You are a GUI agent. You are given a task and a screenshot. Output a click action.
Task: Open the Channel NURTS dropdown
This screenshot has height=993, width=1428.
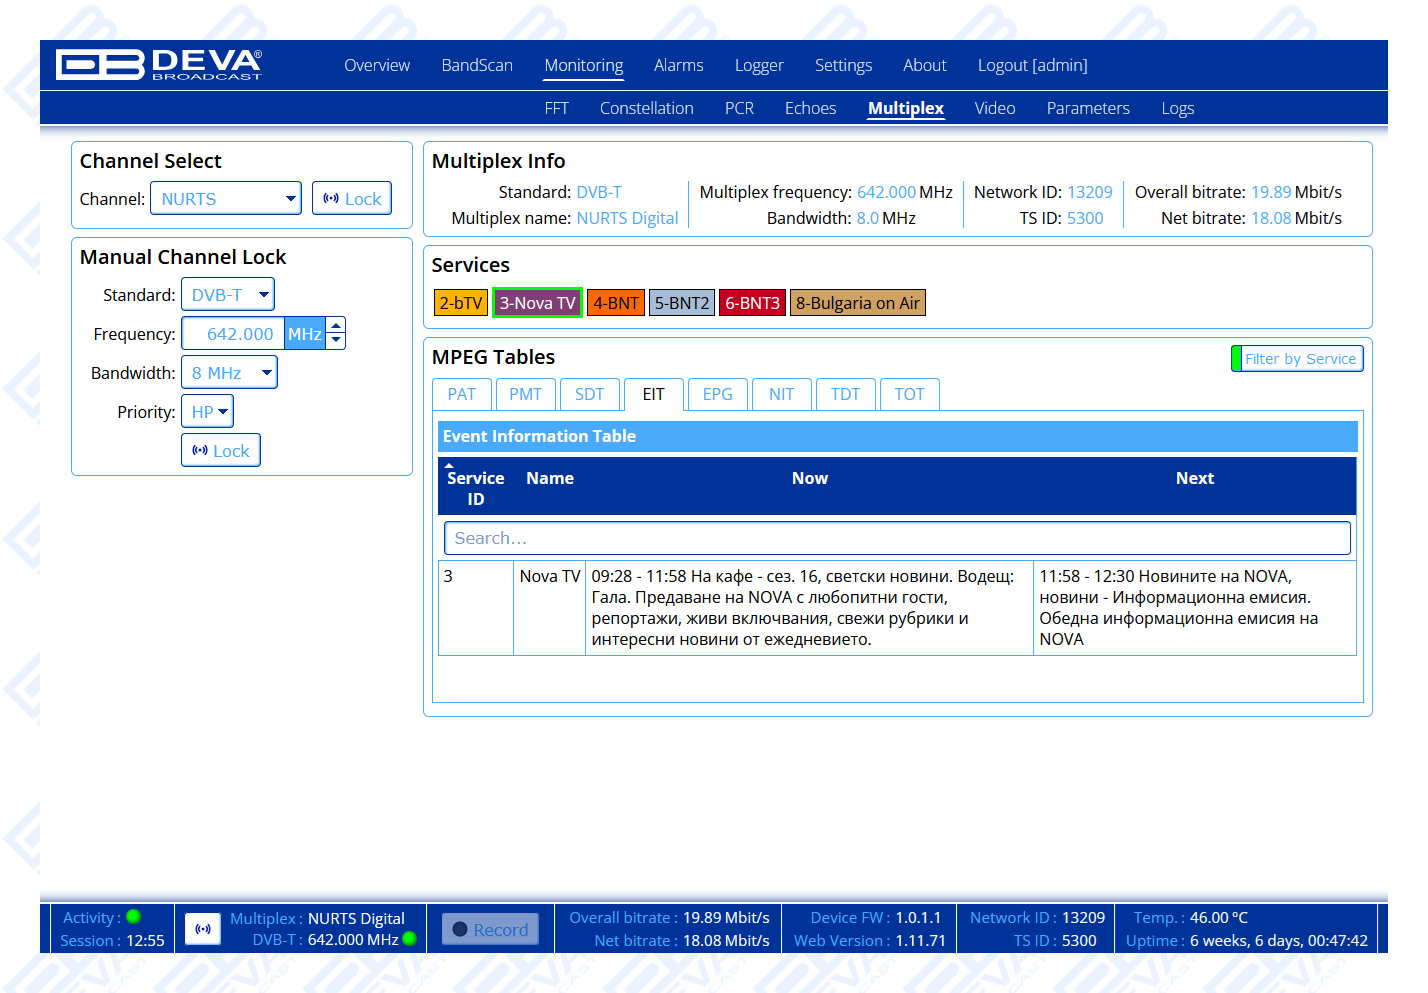coord(226,199)
